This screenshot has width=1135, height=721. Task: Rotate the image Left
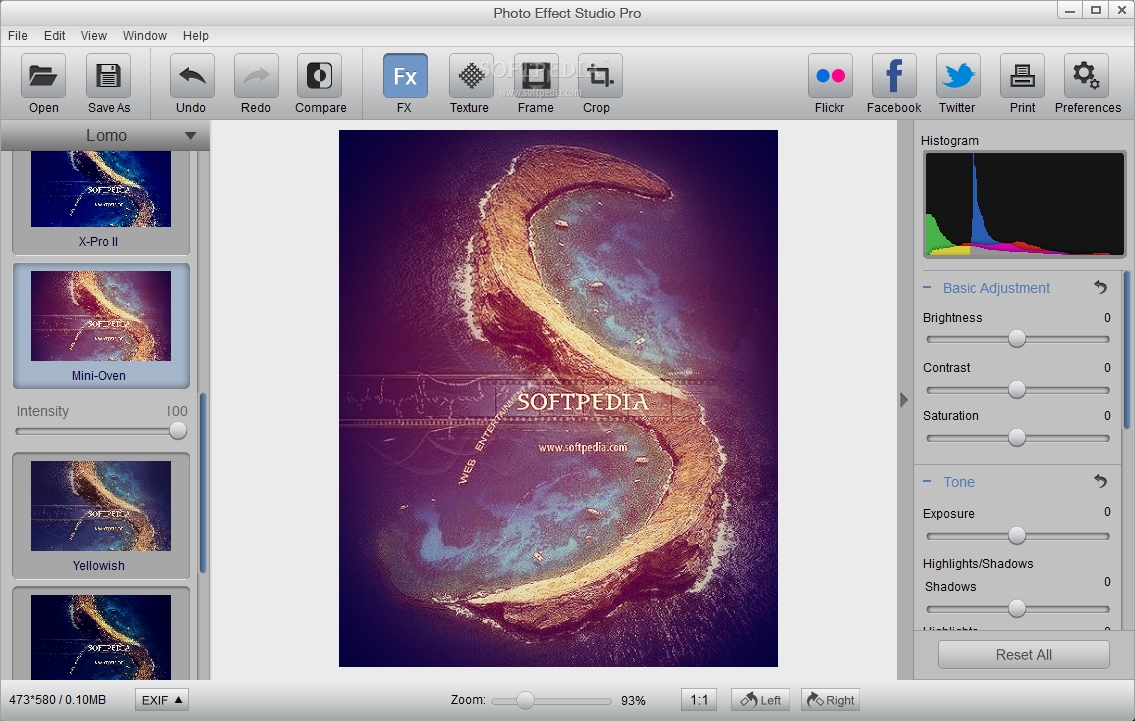tap(761, 700)
